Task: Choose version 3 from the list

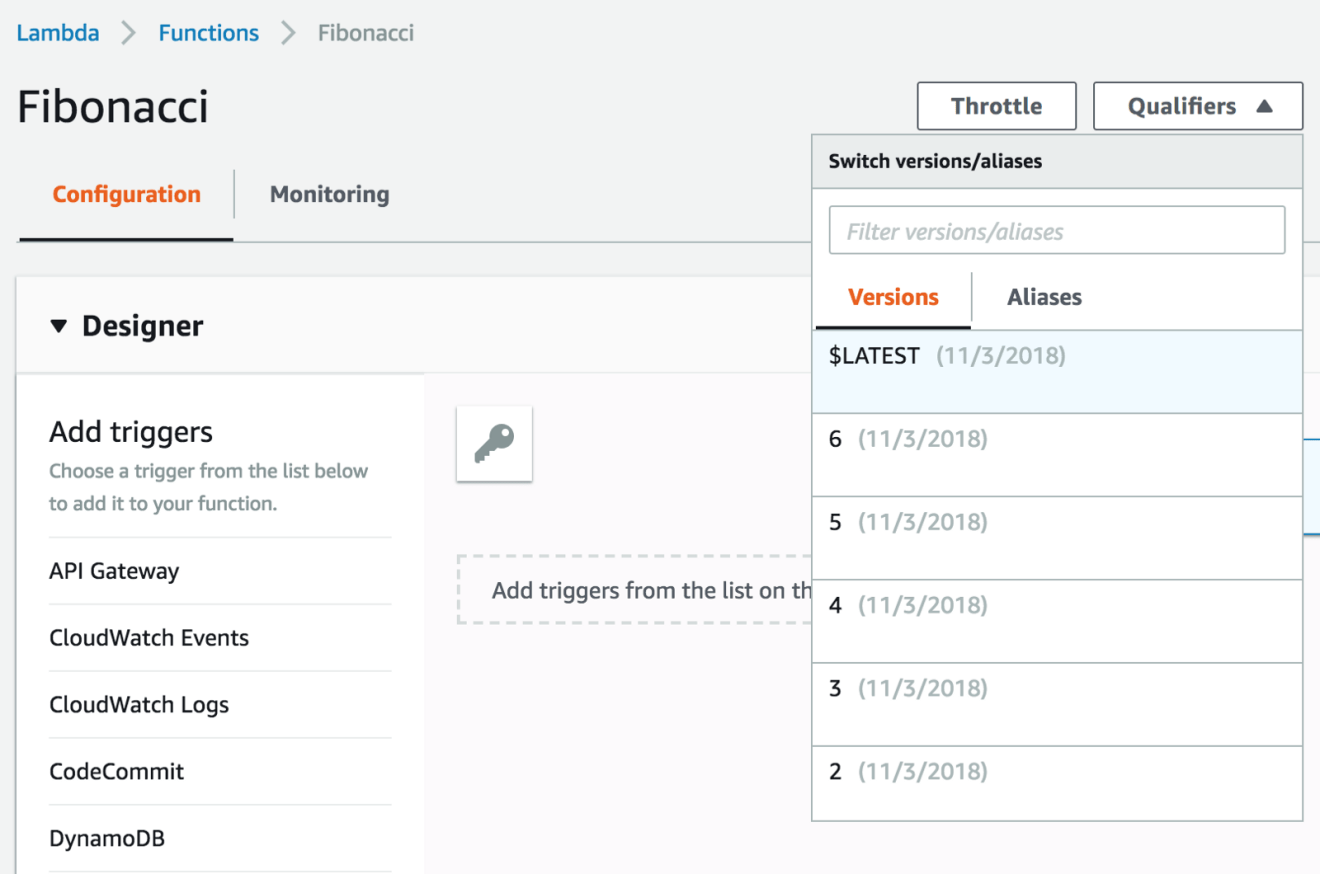Action: pyautogui.click(x=1057, y=704)
